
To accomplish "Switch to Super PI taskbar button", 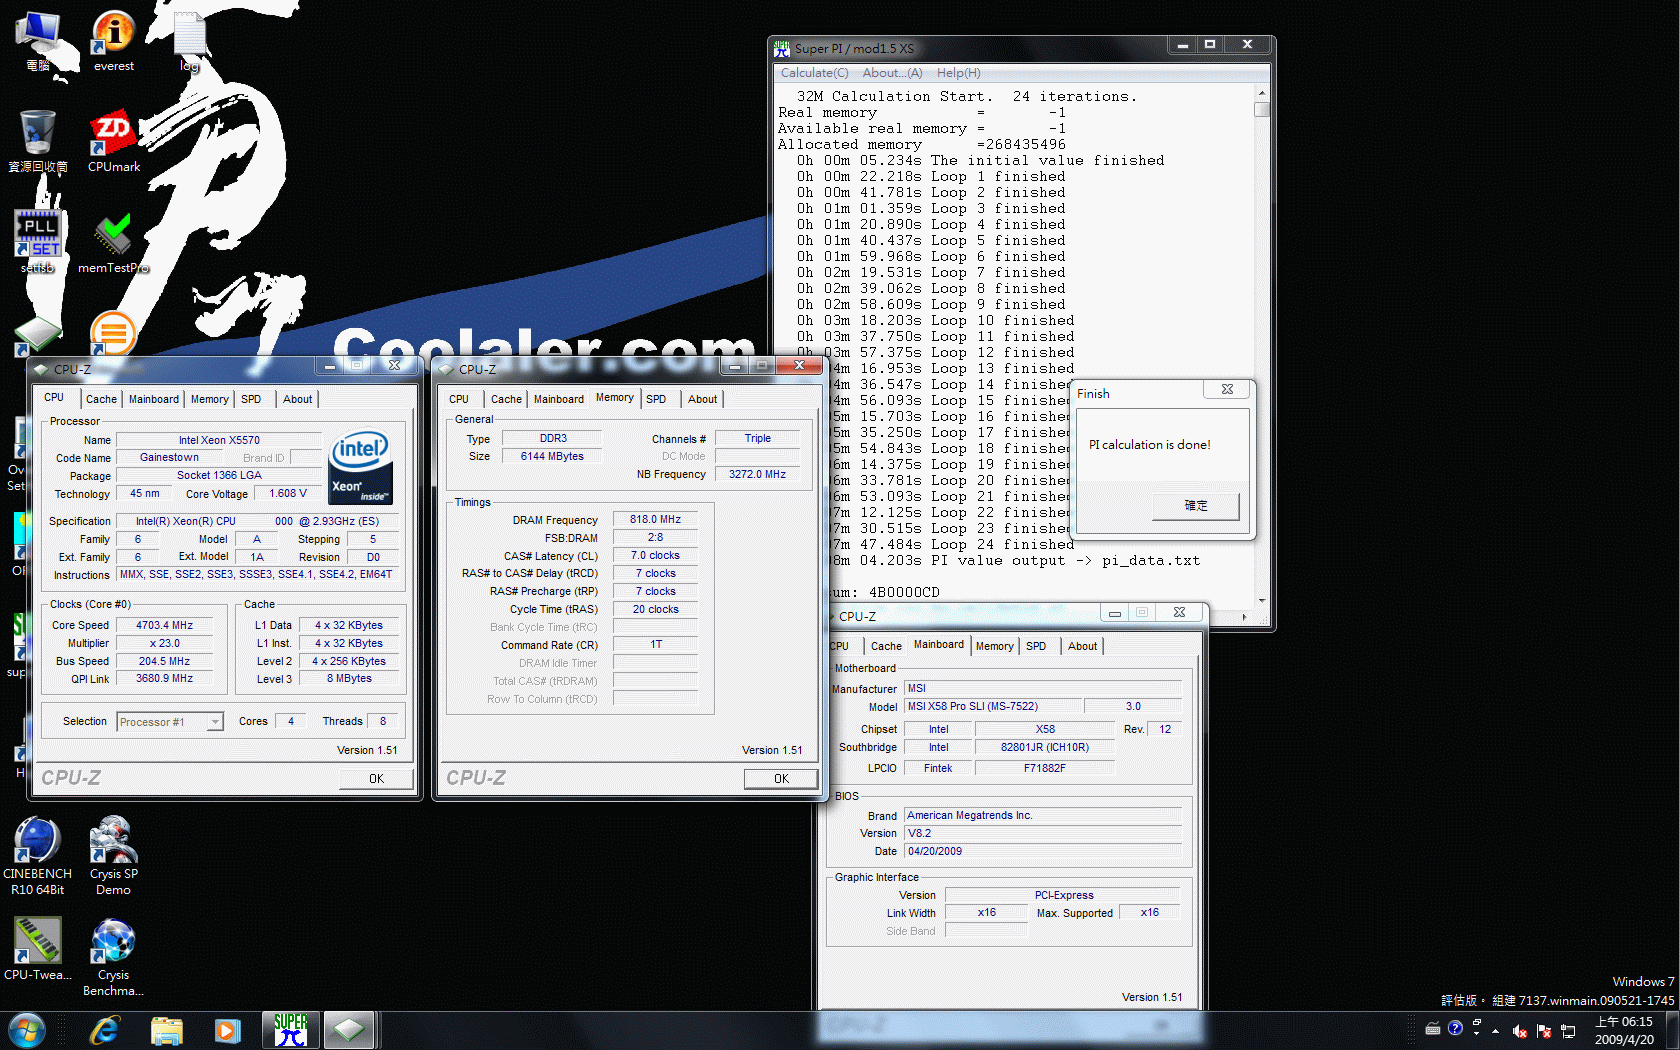I will pos(290,1030).
